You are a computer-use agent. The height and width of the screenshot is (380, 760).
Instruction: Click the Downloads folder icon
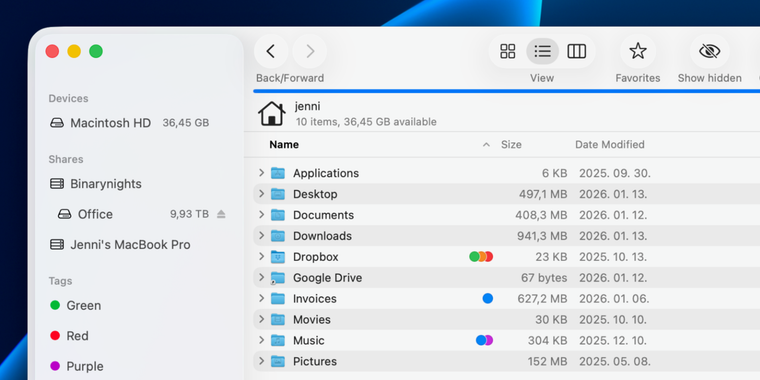278,236
